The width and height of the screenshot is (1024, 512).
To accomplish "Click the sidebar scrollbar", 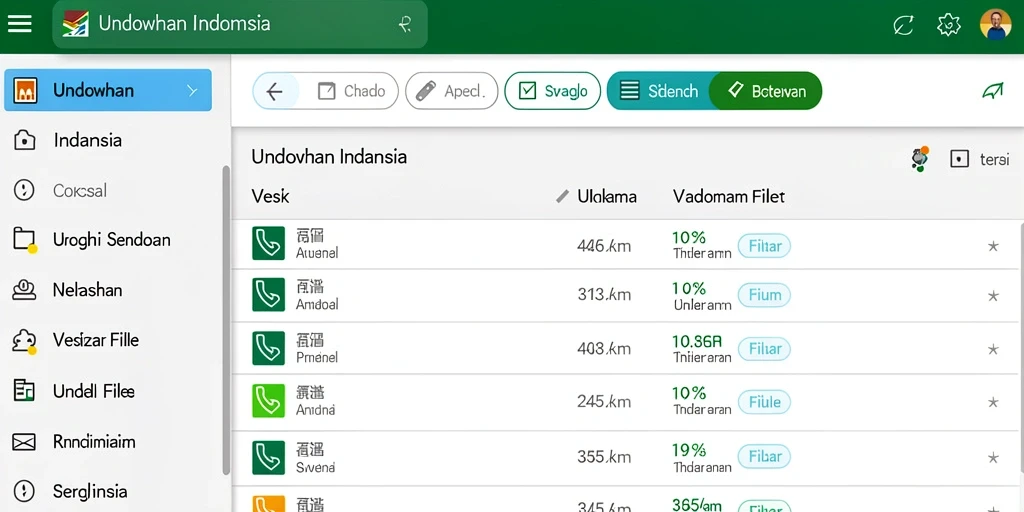I will [x=226, y=320].
